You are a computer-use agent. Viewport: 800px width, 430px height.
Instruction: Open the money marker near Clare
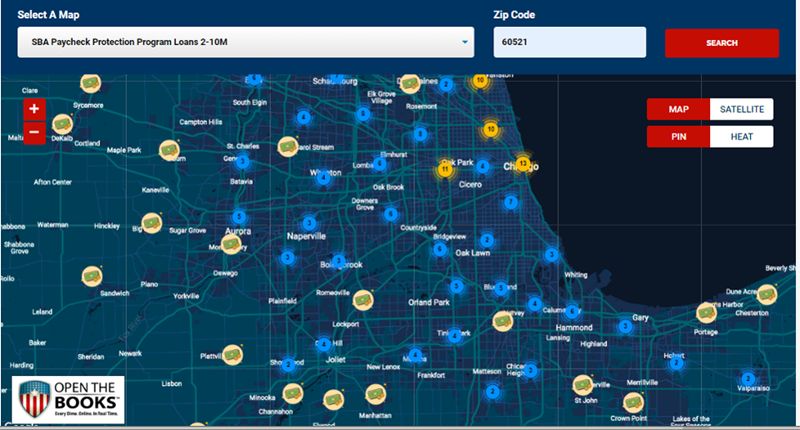[x=90, y=83]
